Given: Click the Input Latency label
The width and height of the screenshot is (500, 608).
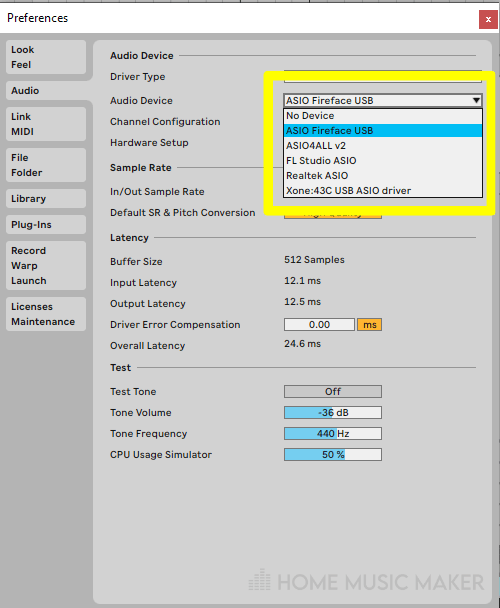Looking at the screenshot, I should (144, 283).
